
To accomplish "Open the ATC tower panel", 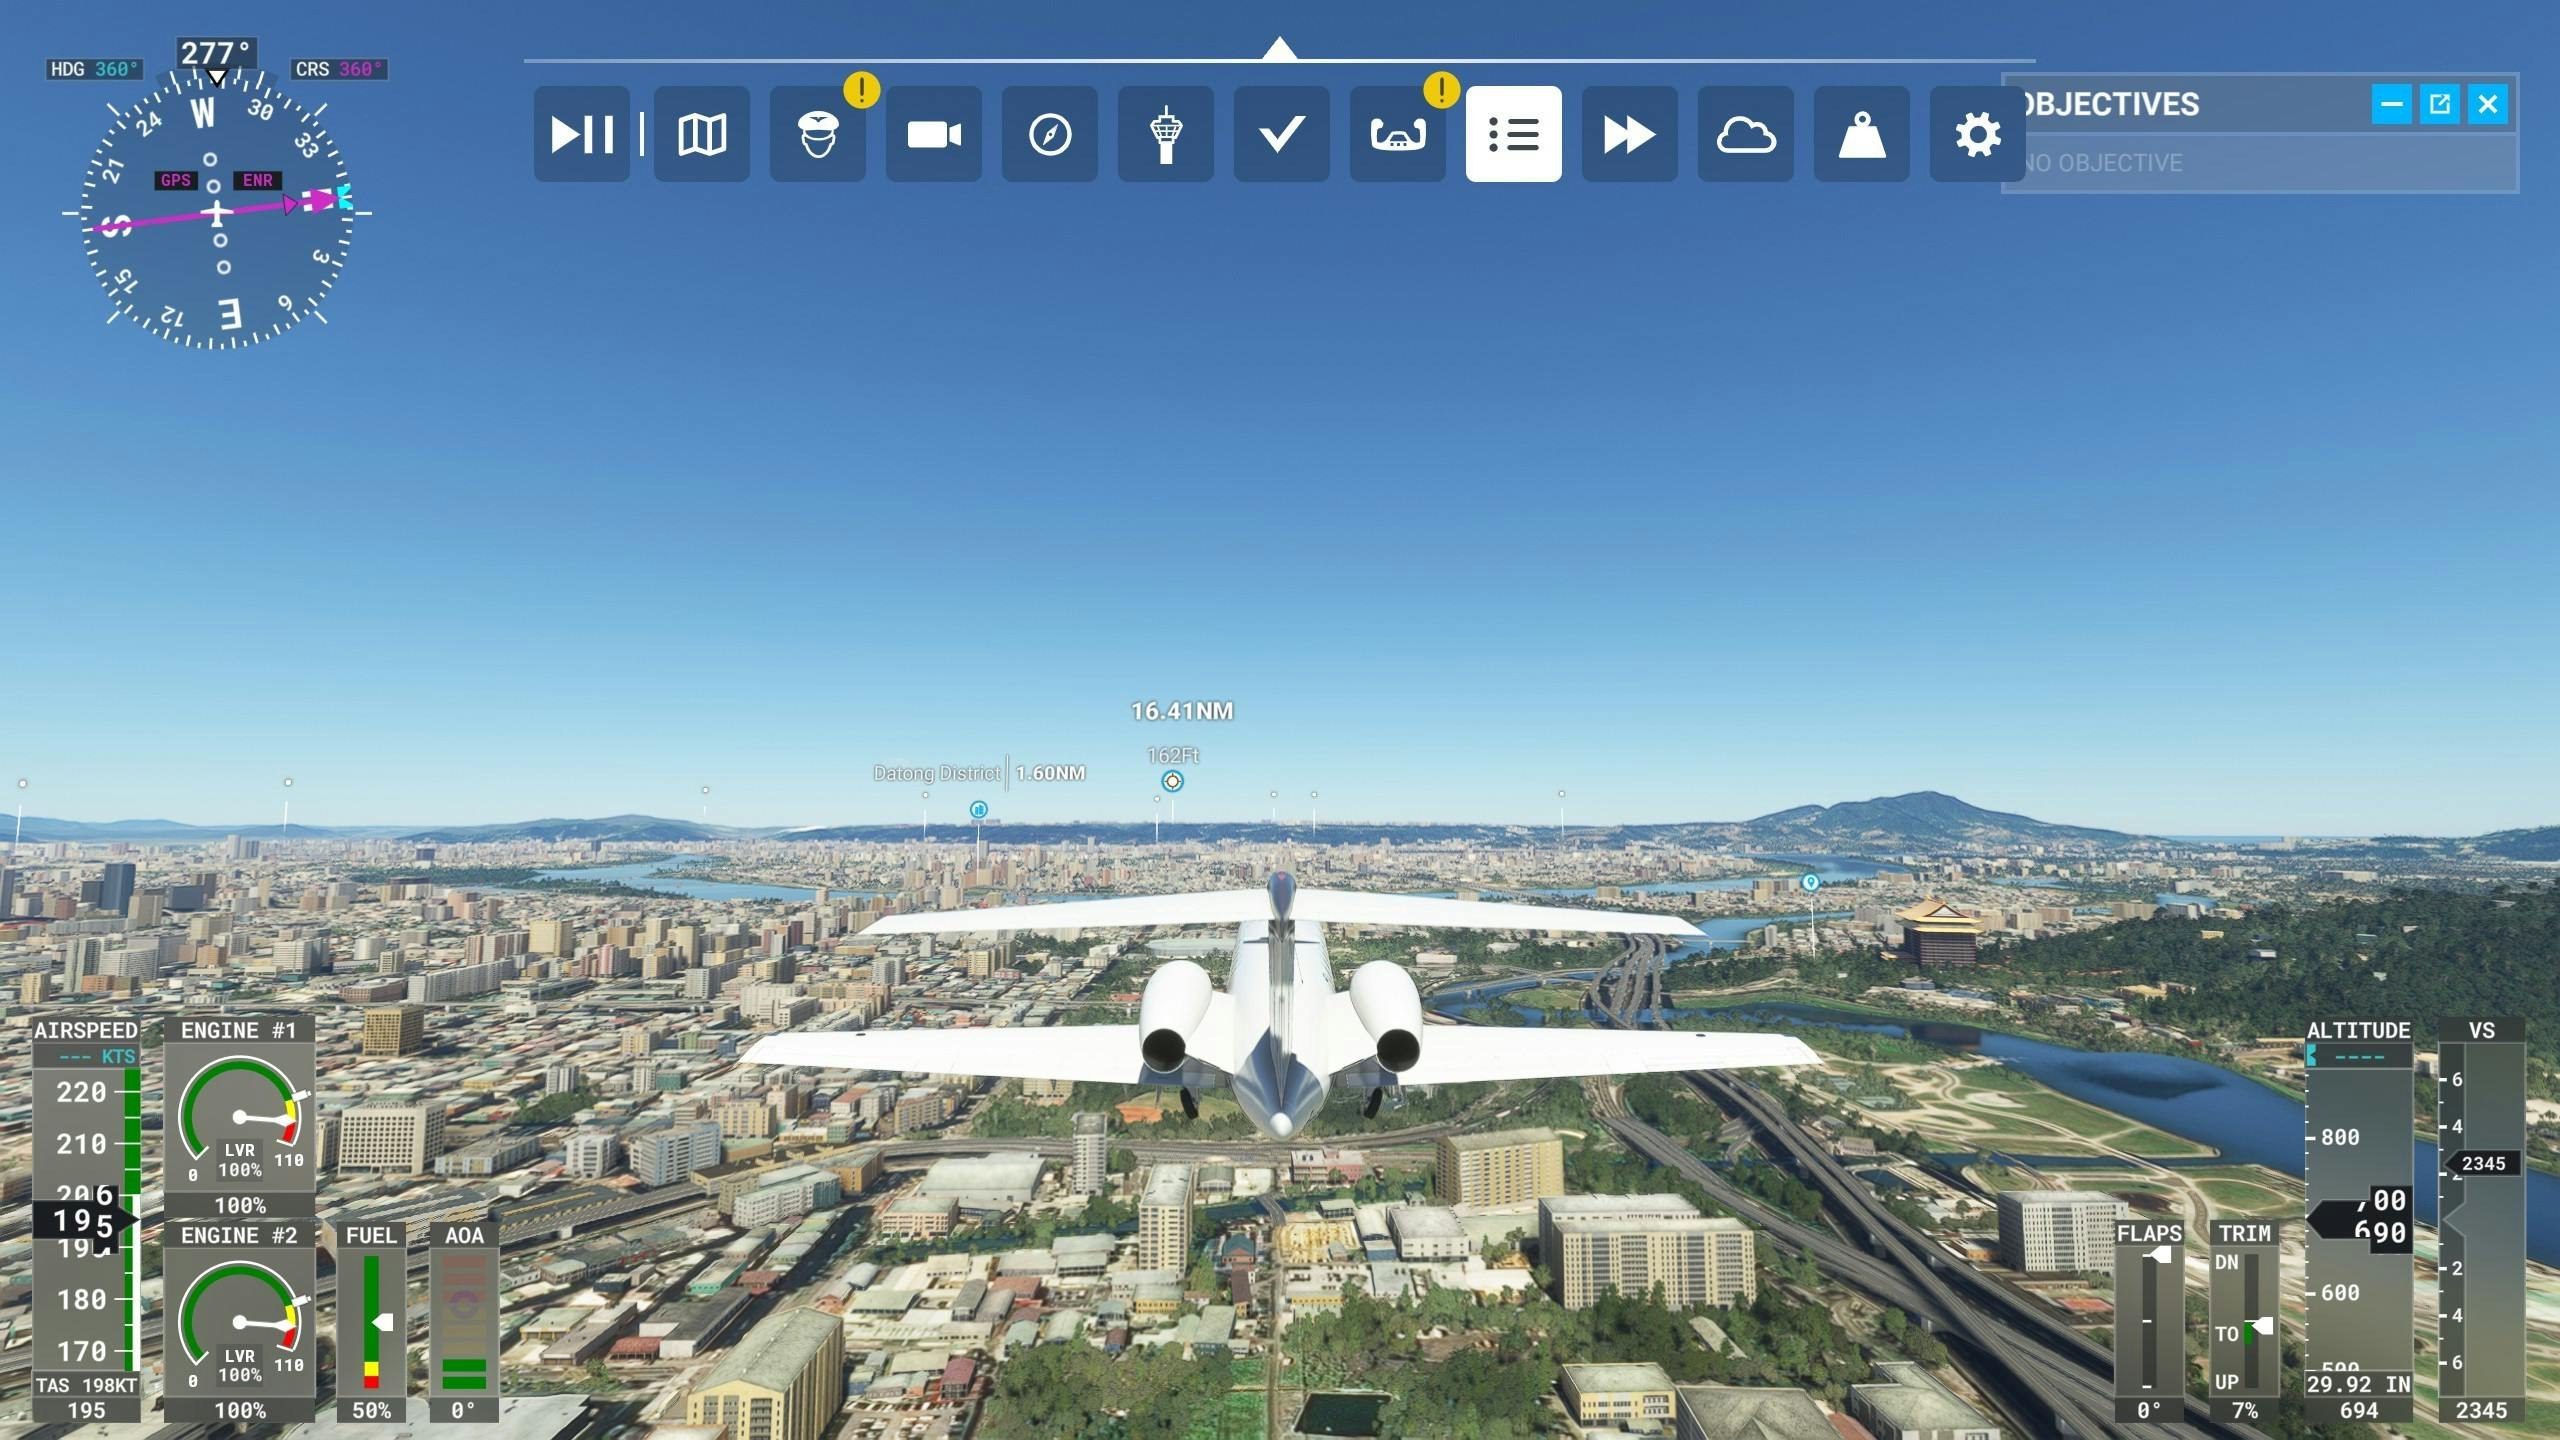I will click(x=1165, y=134).
